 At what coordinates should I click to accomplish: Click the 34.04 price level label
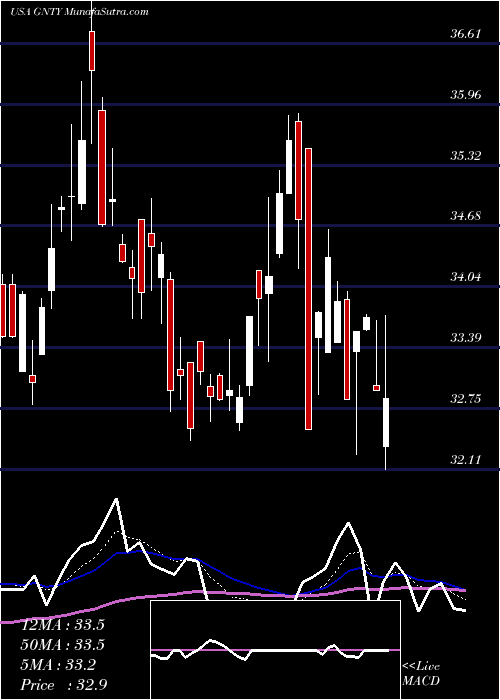(465, 277)
